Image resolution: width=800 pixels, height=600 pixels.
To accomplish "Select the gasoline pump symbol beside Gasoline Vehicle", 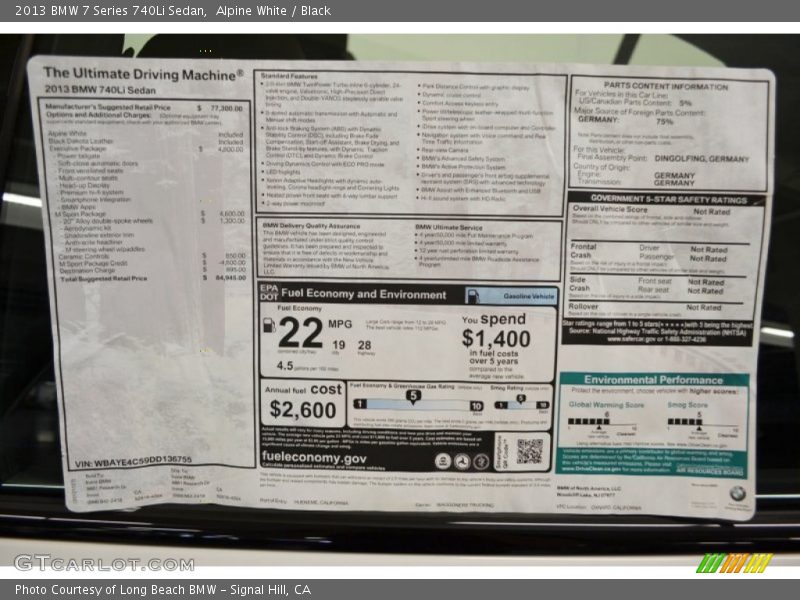I will coord(473,295).
